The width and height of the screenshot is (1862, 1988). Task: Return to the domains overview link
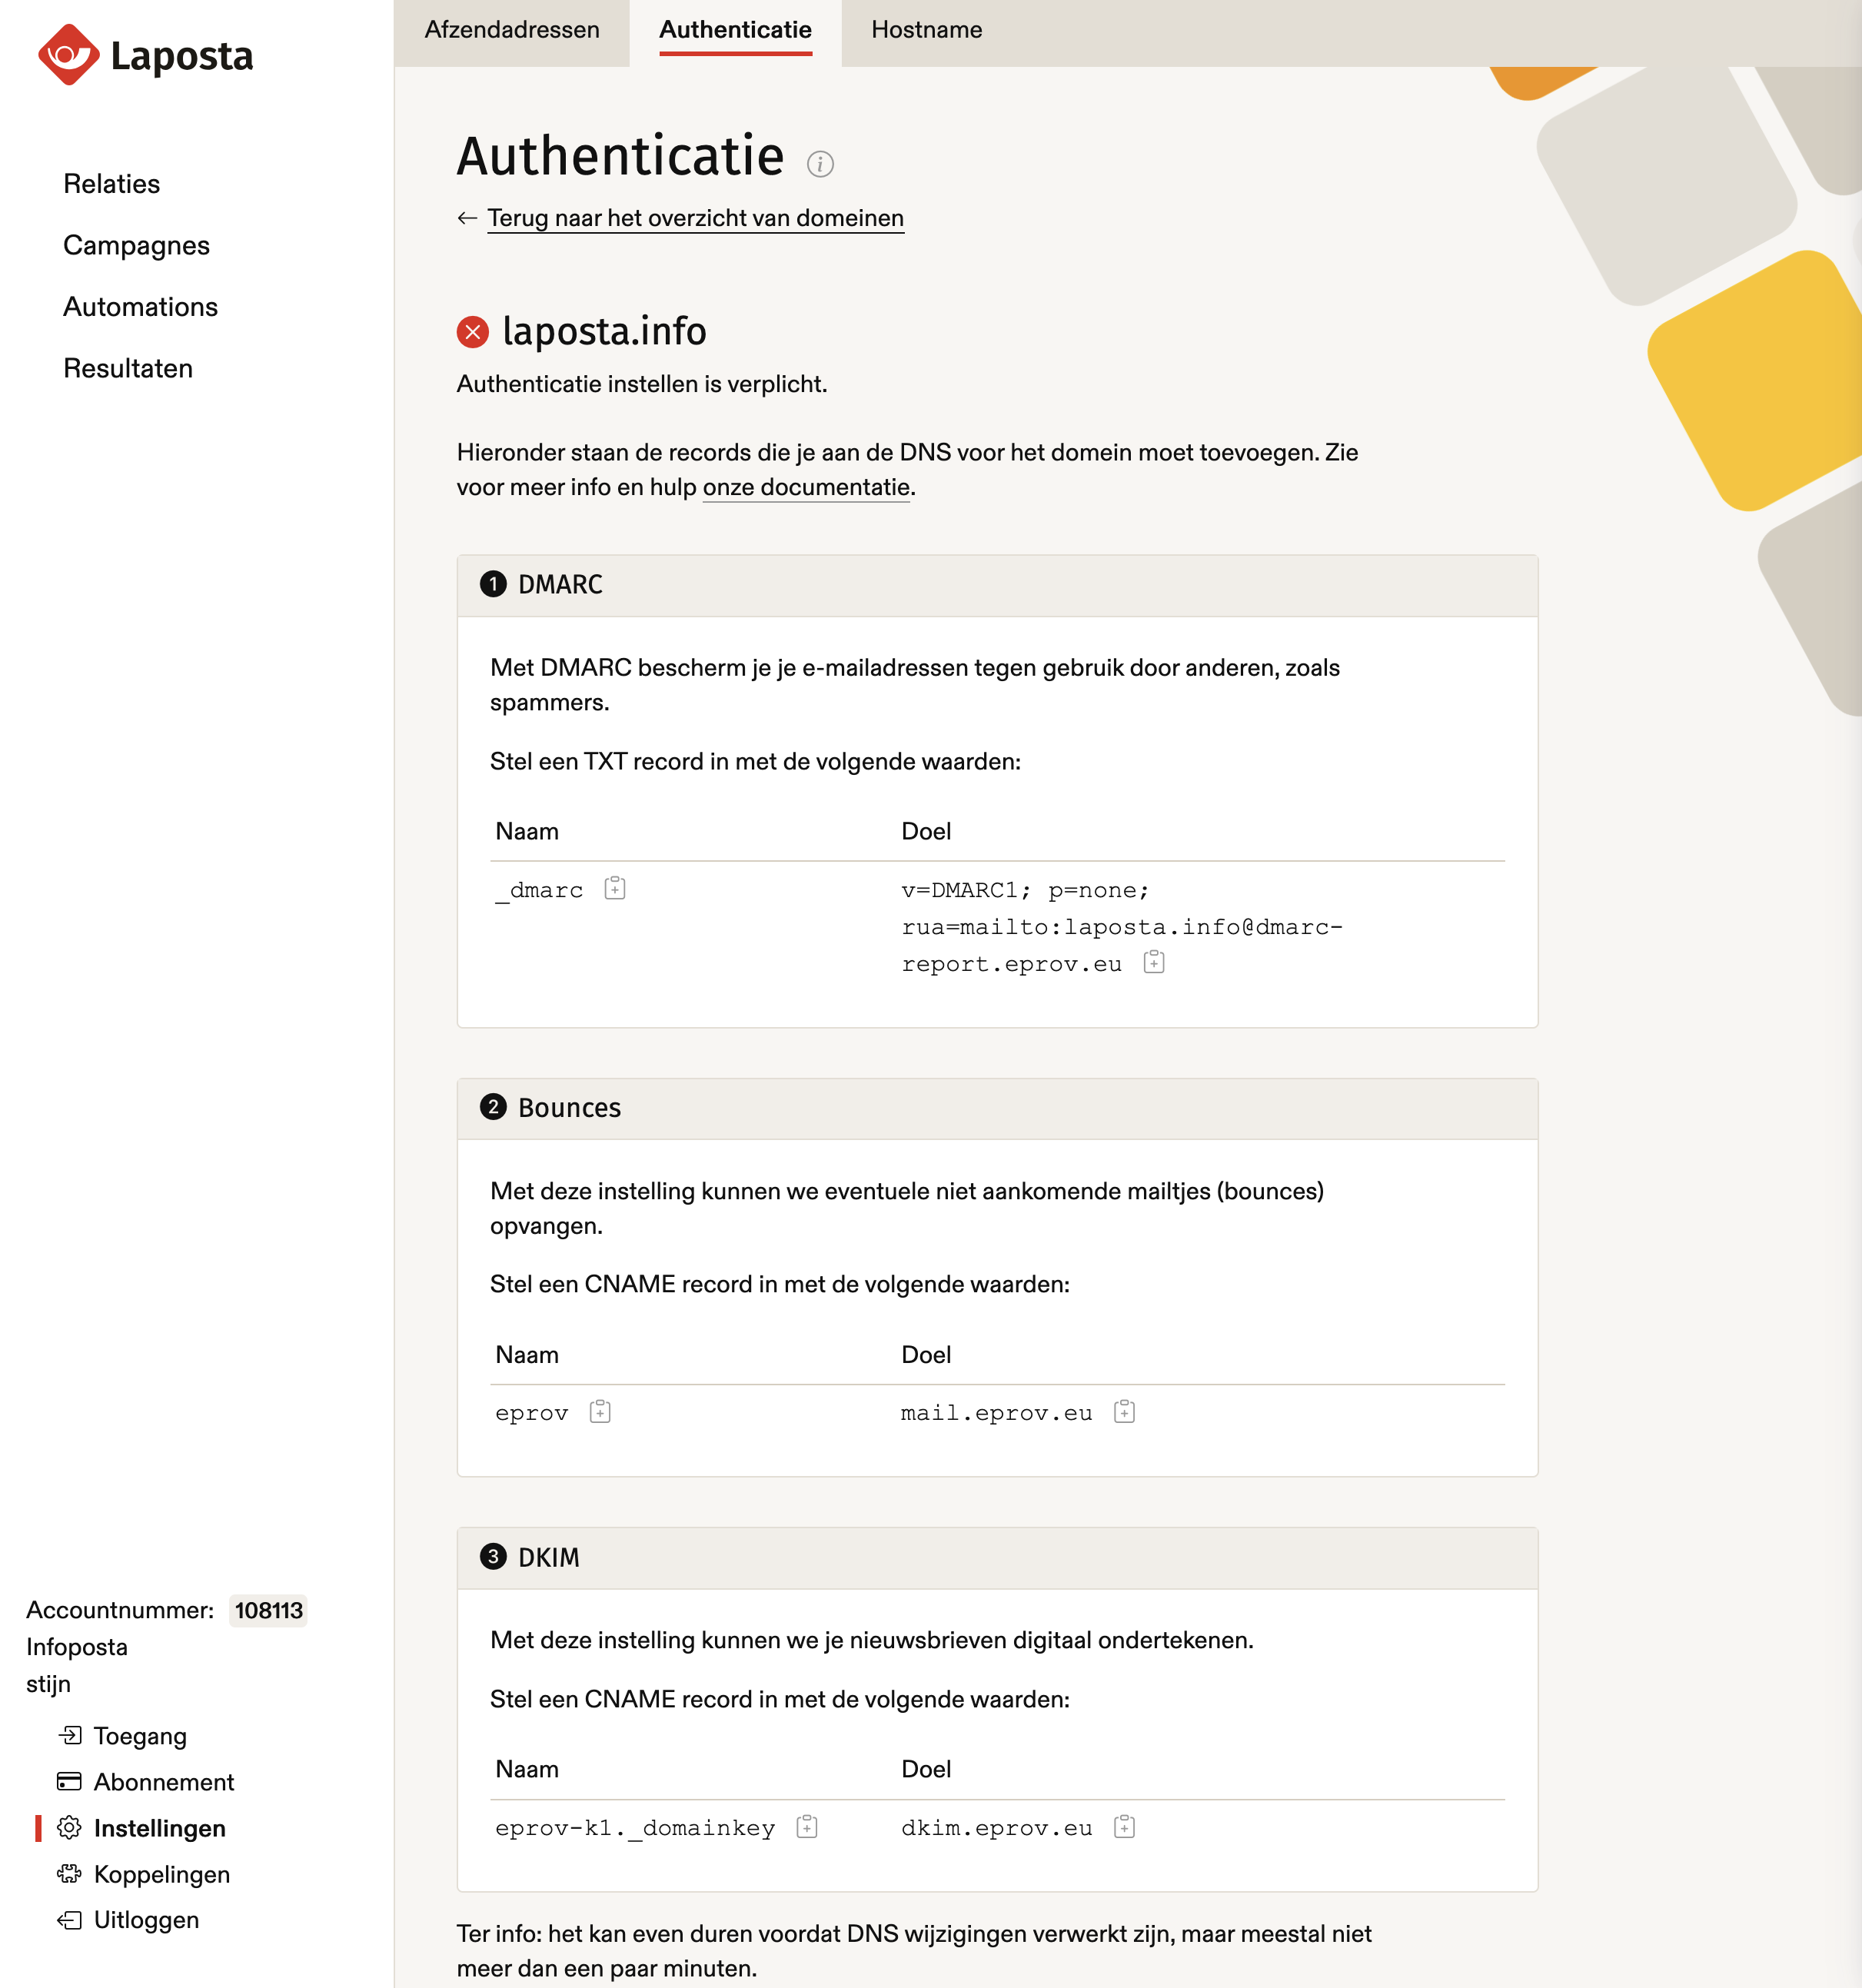point(695,218)
